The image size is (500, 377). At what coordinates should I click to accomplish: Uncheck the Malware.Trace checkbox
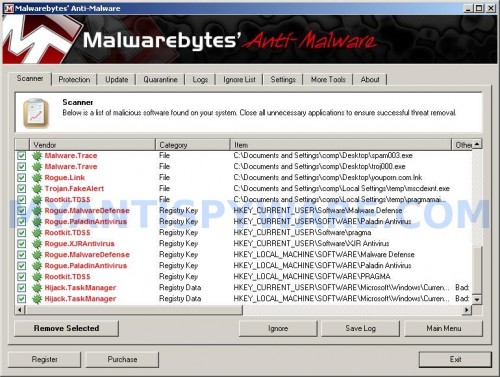[22, 156]
